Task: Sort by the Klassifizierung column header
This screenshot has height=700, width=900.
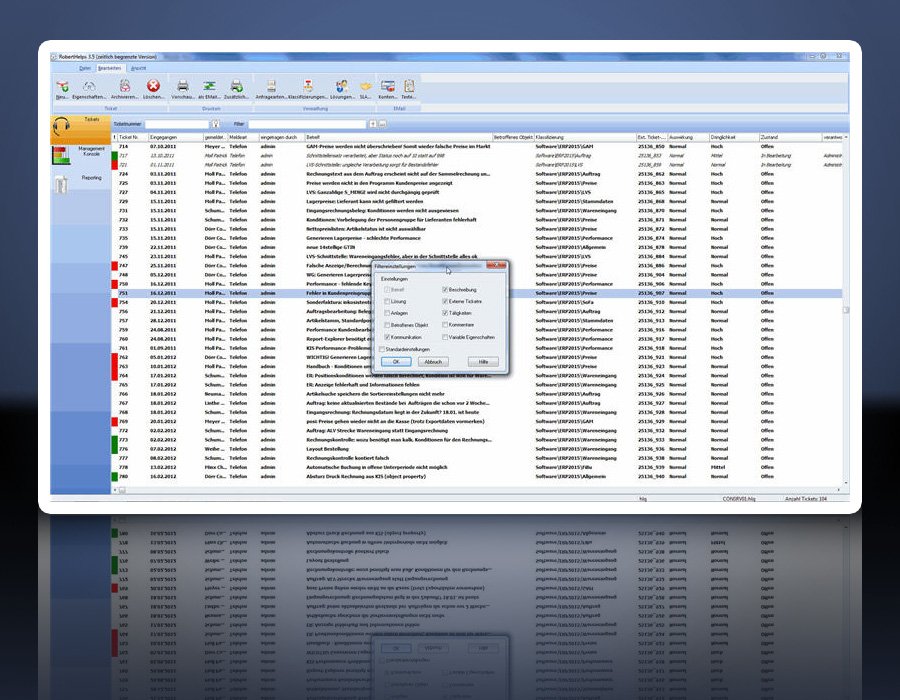Action: 585,138
